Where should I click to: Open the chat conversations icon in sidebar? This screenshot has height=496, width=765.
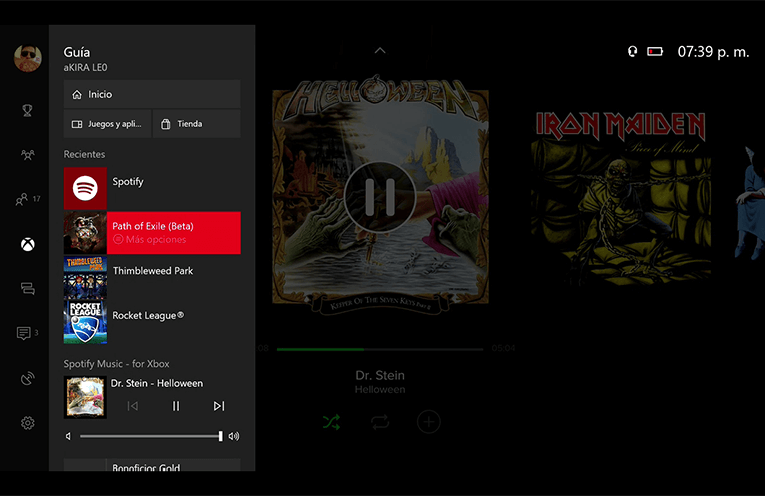point(28,289)
